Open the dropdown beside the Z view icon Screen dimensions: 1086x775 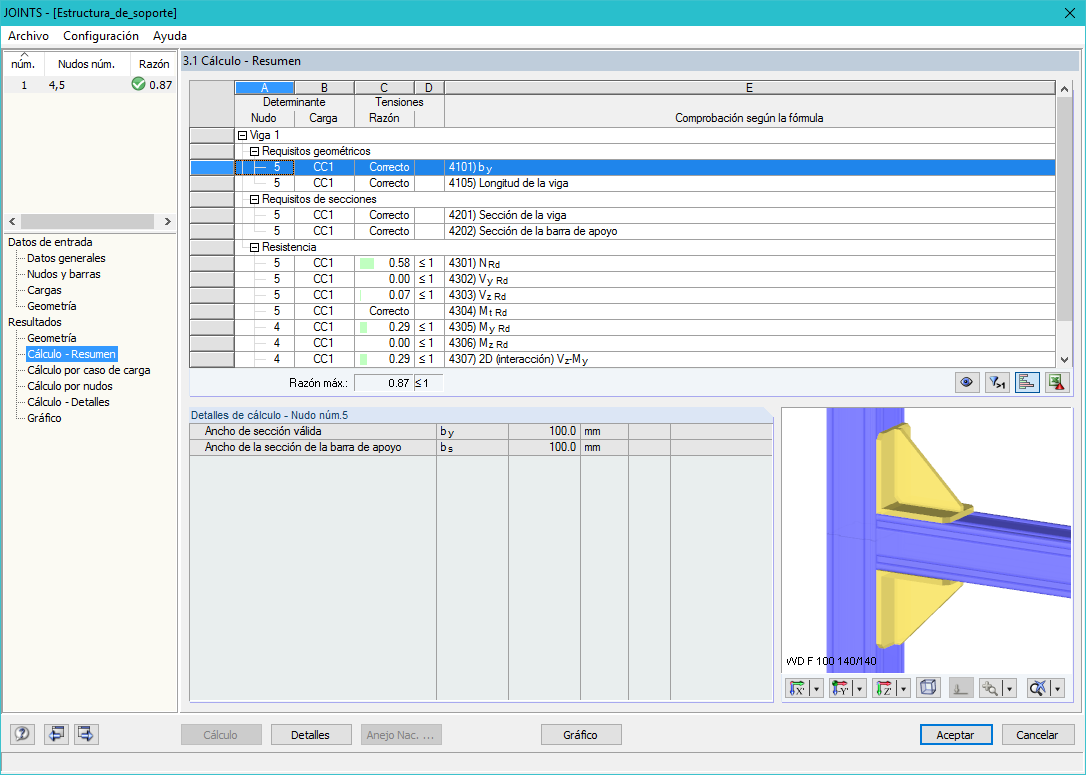tap(903, 688)
